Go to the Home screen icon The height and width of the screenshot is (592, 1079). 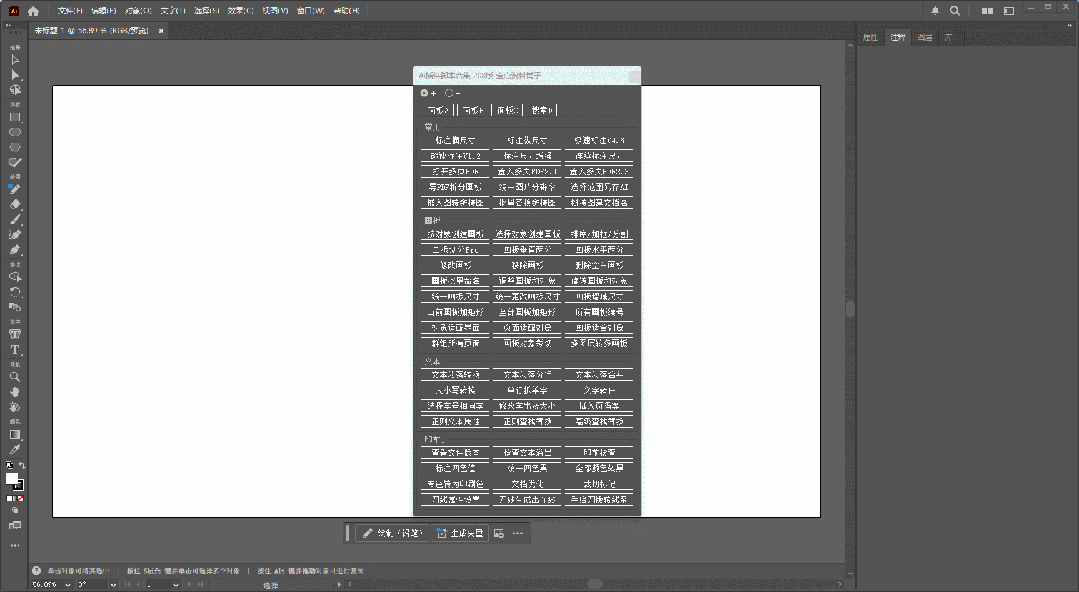(33, 10)
